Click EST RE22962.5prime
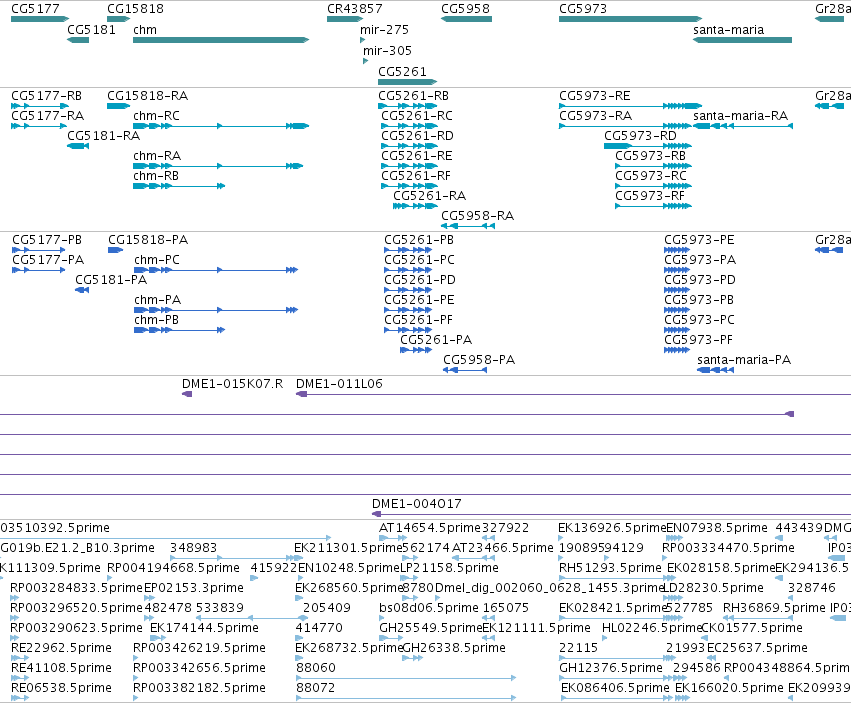Screen dimensions: 851x703 pos(61,648)
